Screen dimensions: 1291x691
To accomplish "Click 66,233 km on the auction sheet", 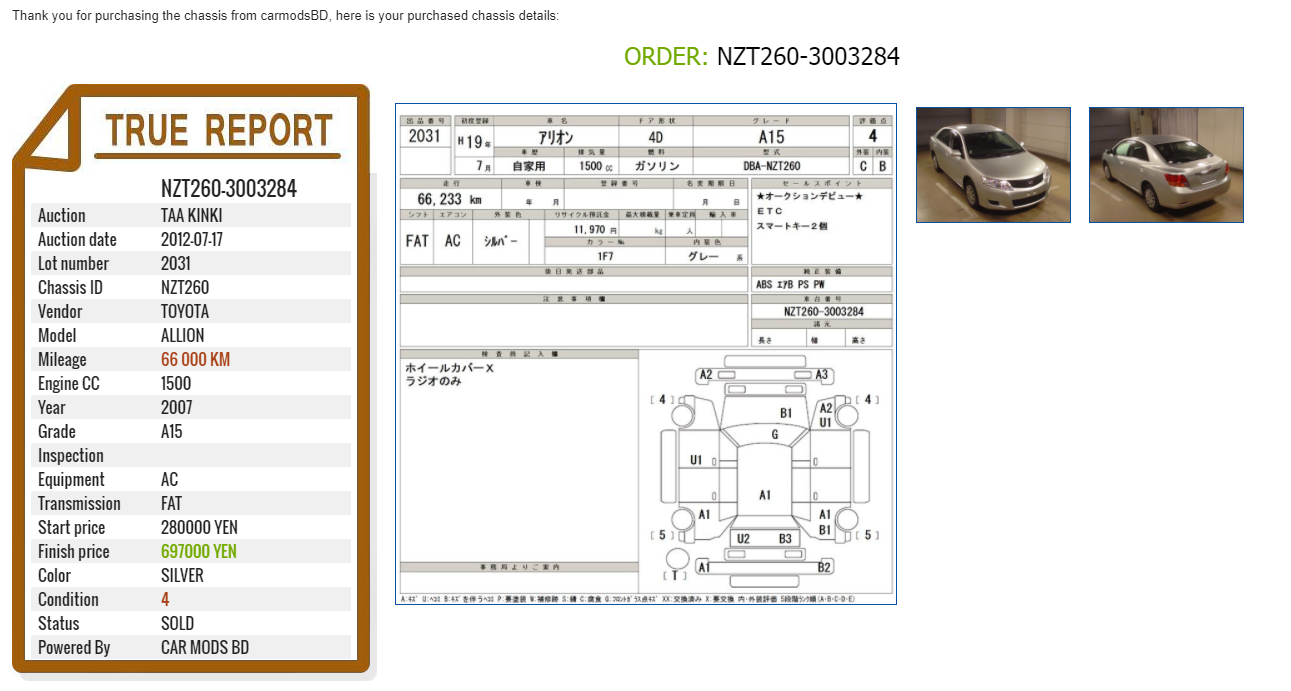I will [449, 200].
